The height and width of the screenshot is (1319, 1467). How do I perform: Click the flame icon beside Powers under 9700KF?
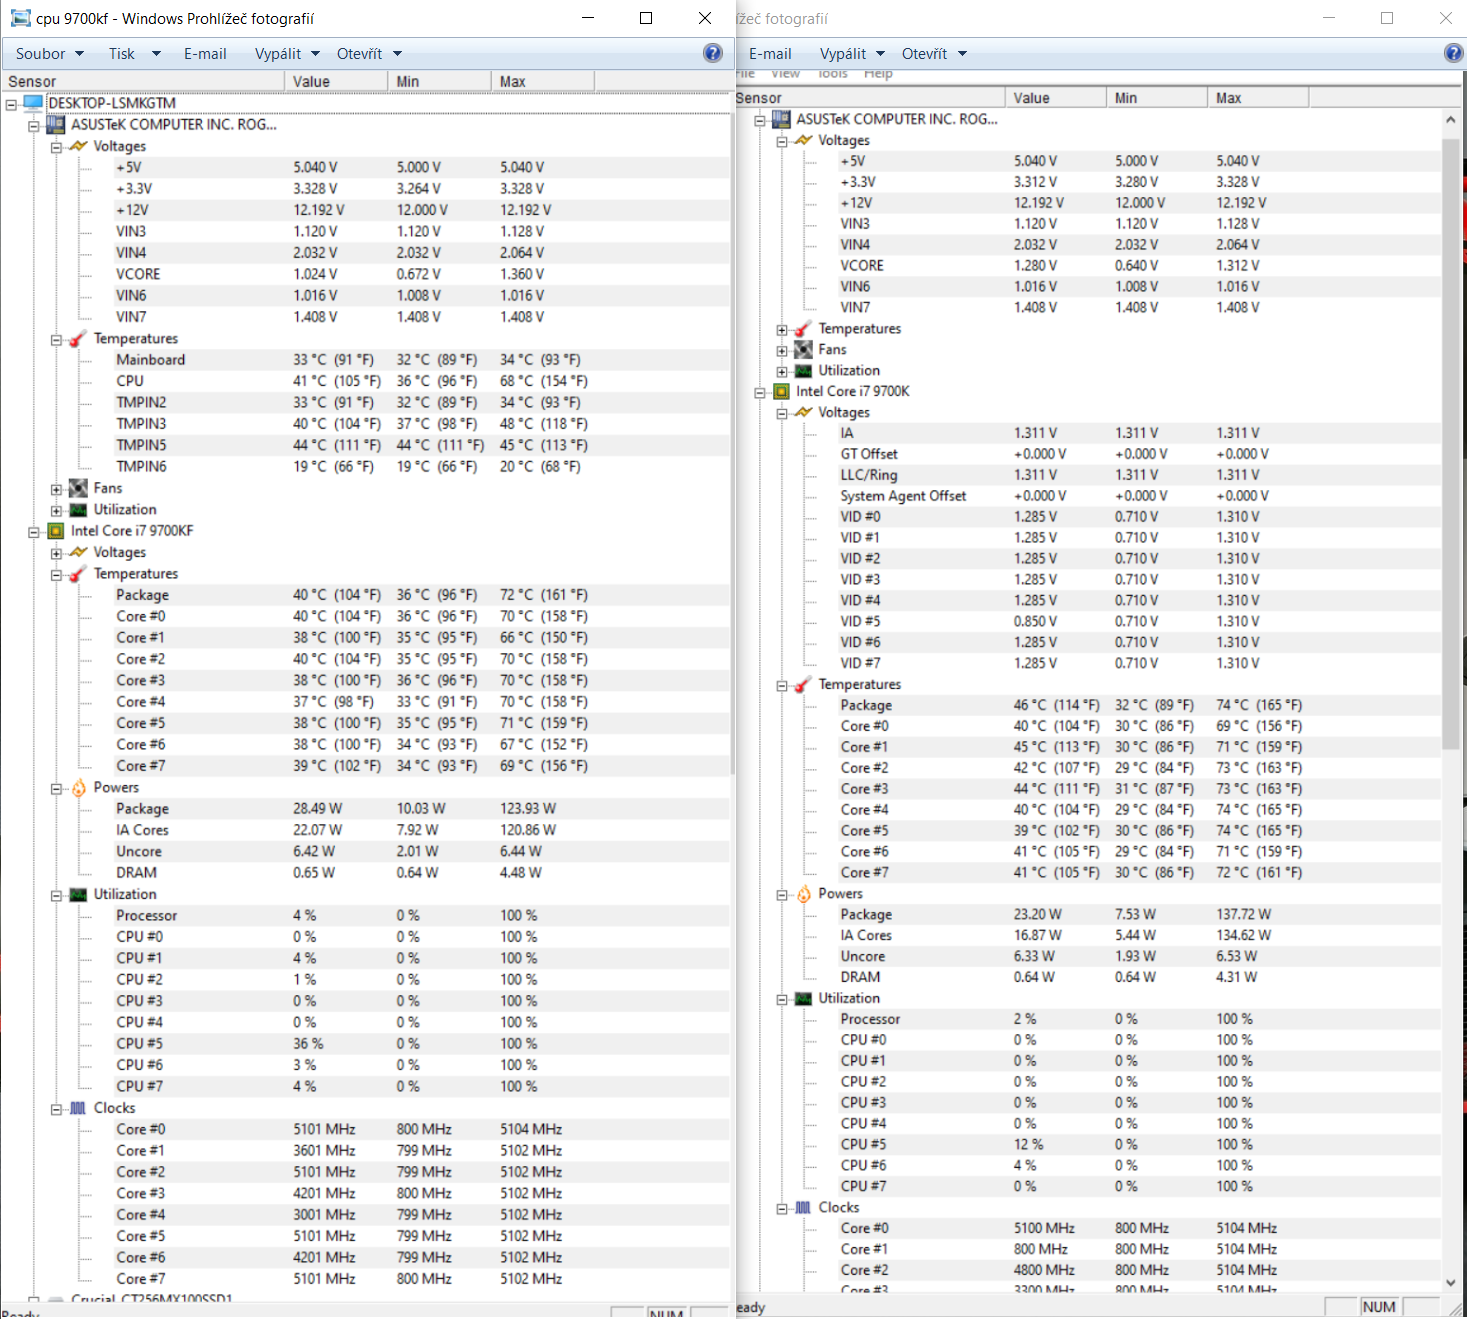[x=79, y=788]
